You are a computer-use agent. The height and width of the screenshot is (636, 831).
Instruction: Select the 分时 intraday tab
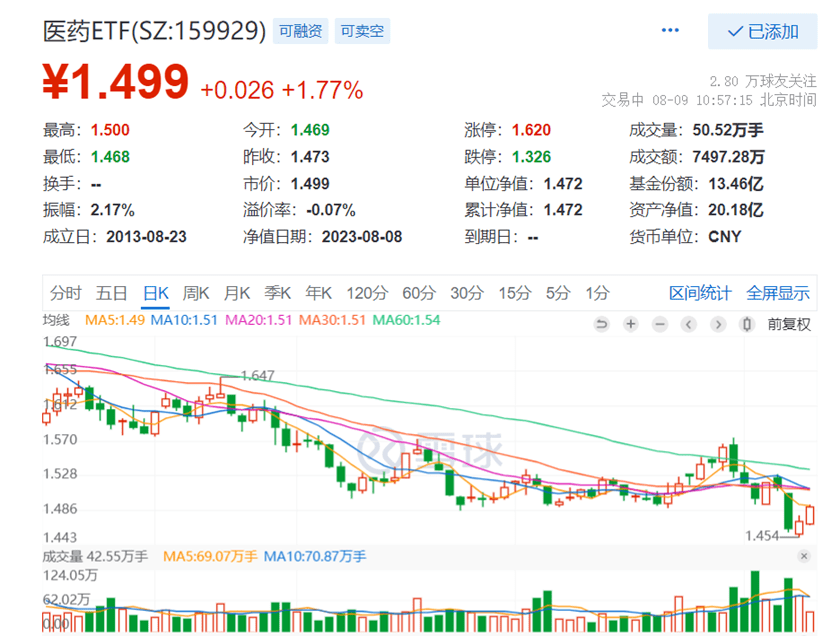tap(66, 293)
